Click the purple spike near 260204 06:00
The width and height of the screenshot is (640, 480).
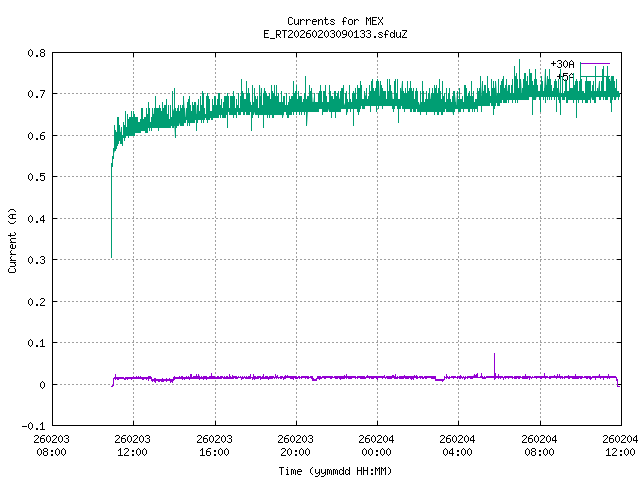494,362
